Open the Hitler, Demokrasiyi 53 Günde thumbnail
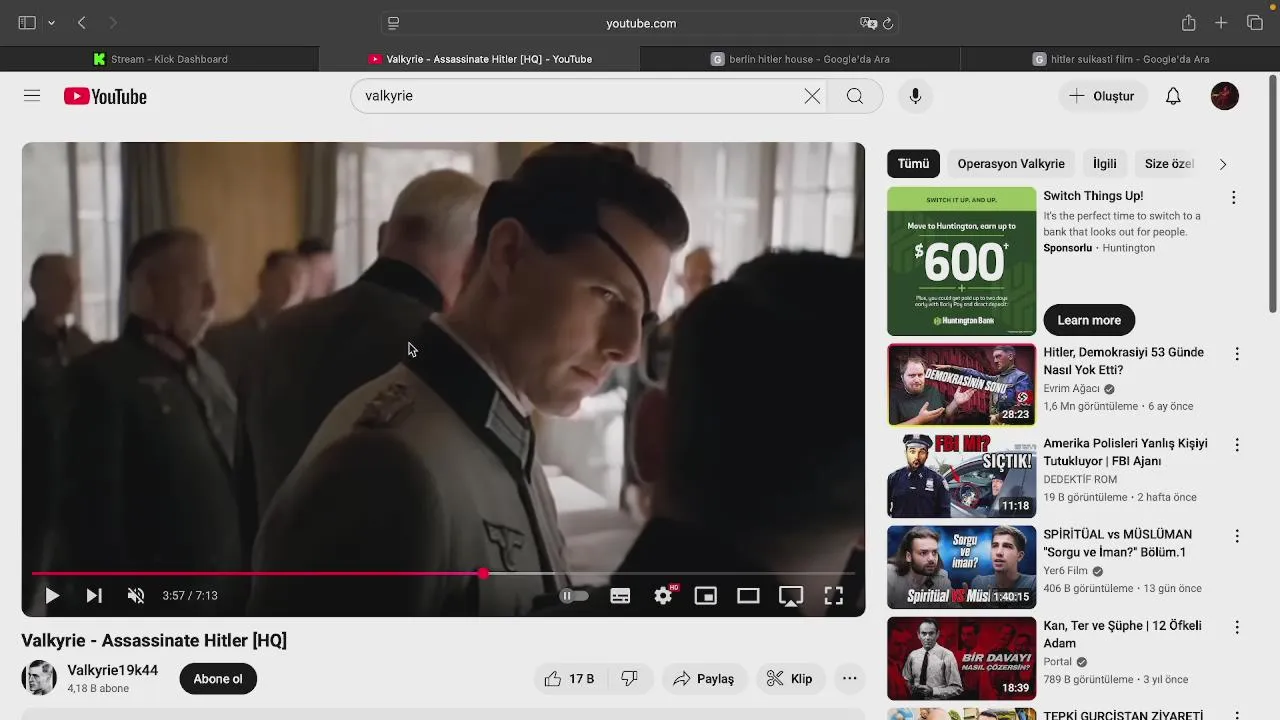The image size is (1280, 720). (x=962, y=385)
